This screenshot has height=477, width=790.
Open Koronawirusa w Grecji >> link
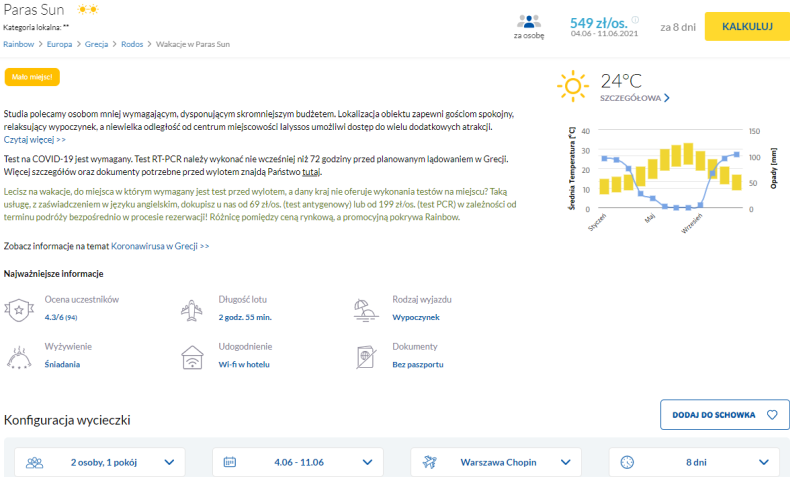pyautogui.click(x=160, y=246)
